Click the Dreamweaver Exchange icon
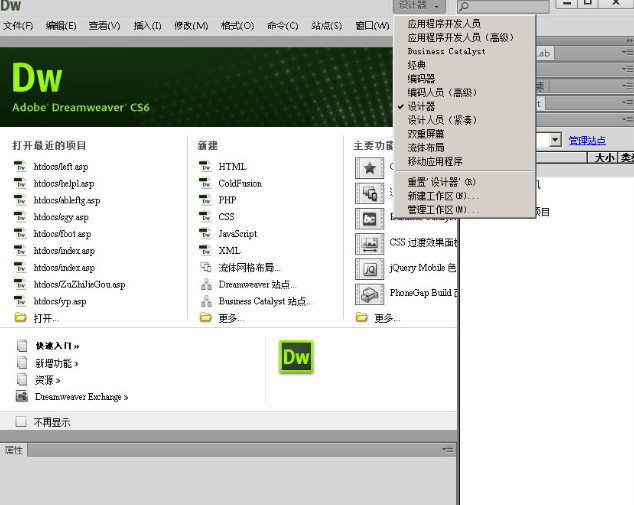634x505 pixels. click(22, 396)
